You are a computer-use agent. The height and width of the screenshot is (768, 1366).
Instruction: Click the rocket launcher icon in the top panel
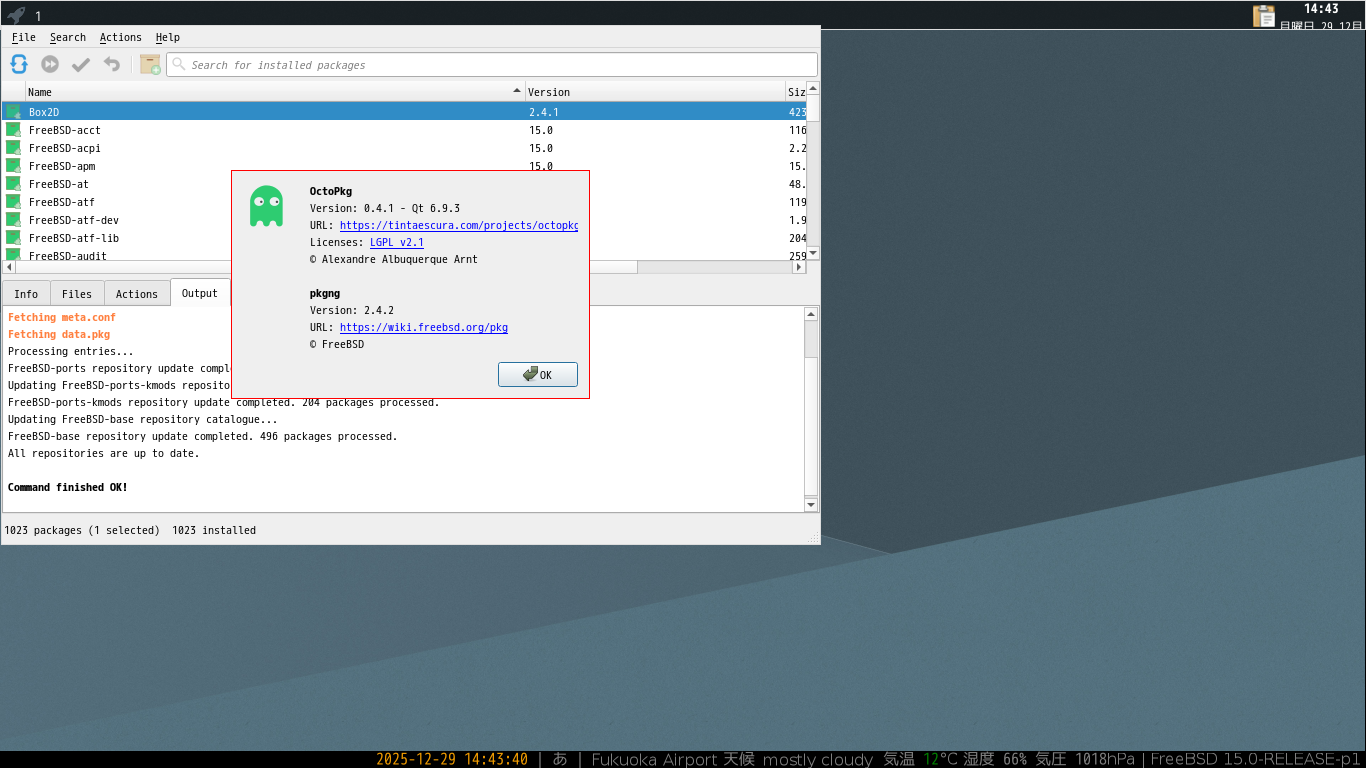[16, 15]
